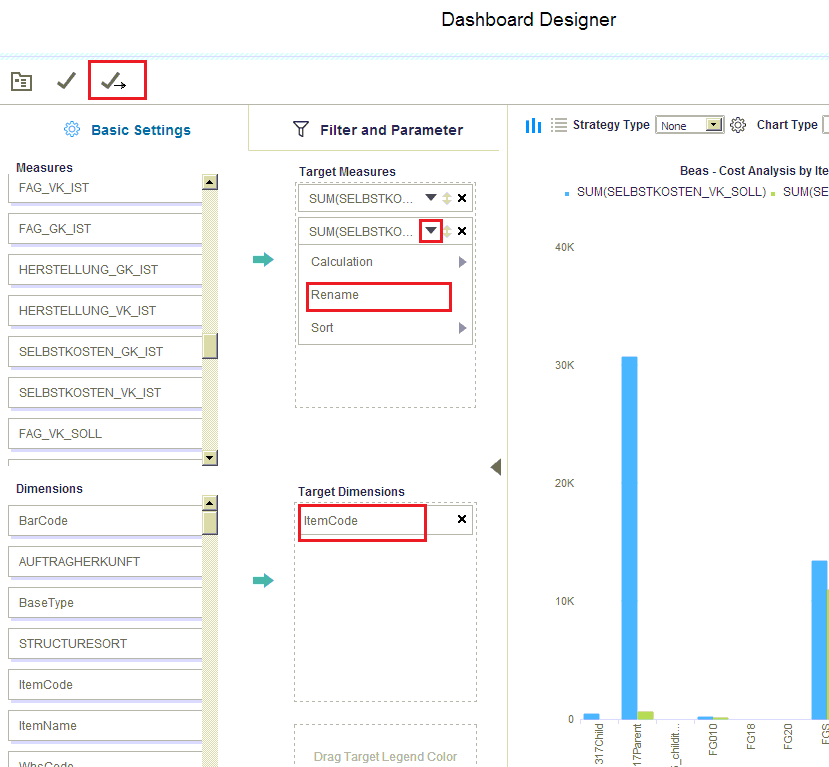Remove the first SUM(SELBSTKO...) target measure

[x=462, y=198]
